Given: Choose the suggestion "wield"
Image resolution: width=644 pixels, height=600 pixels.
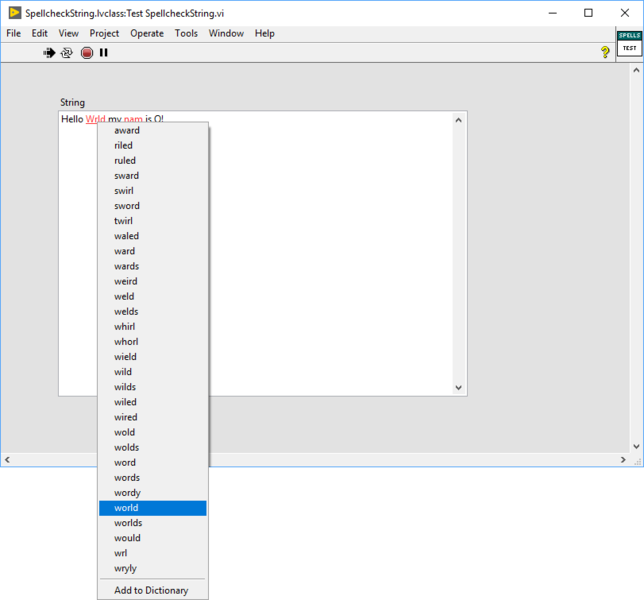Looking at the screenshot, I should pyautogui.click(x=152, y=357).
